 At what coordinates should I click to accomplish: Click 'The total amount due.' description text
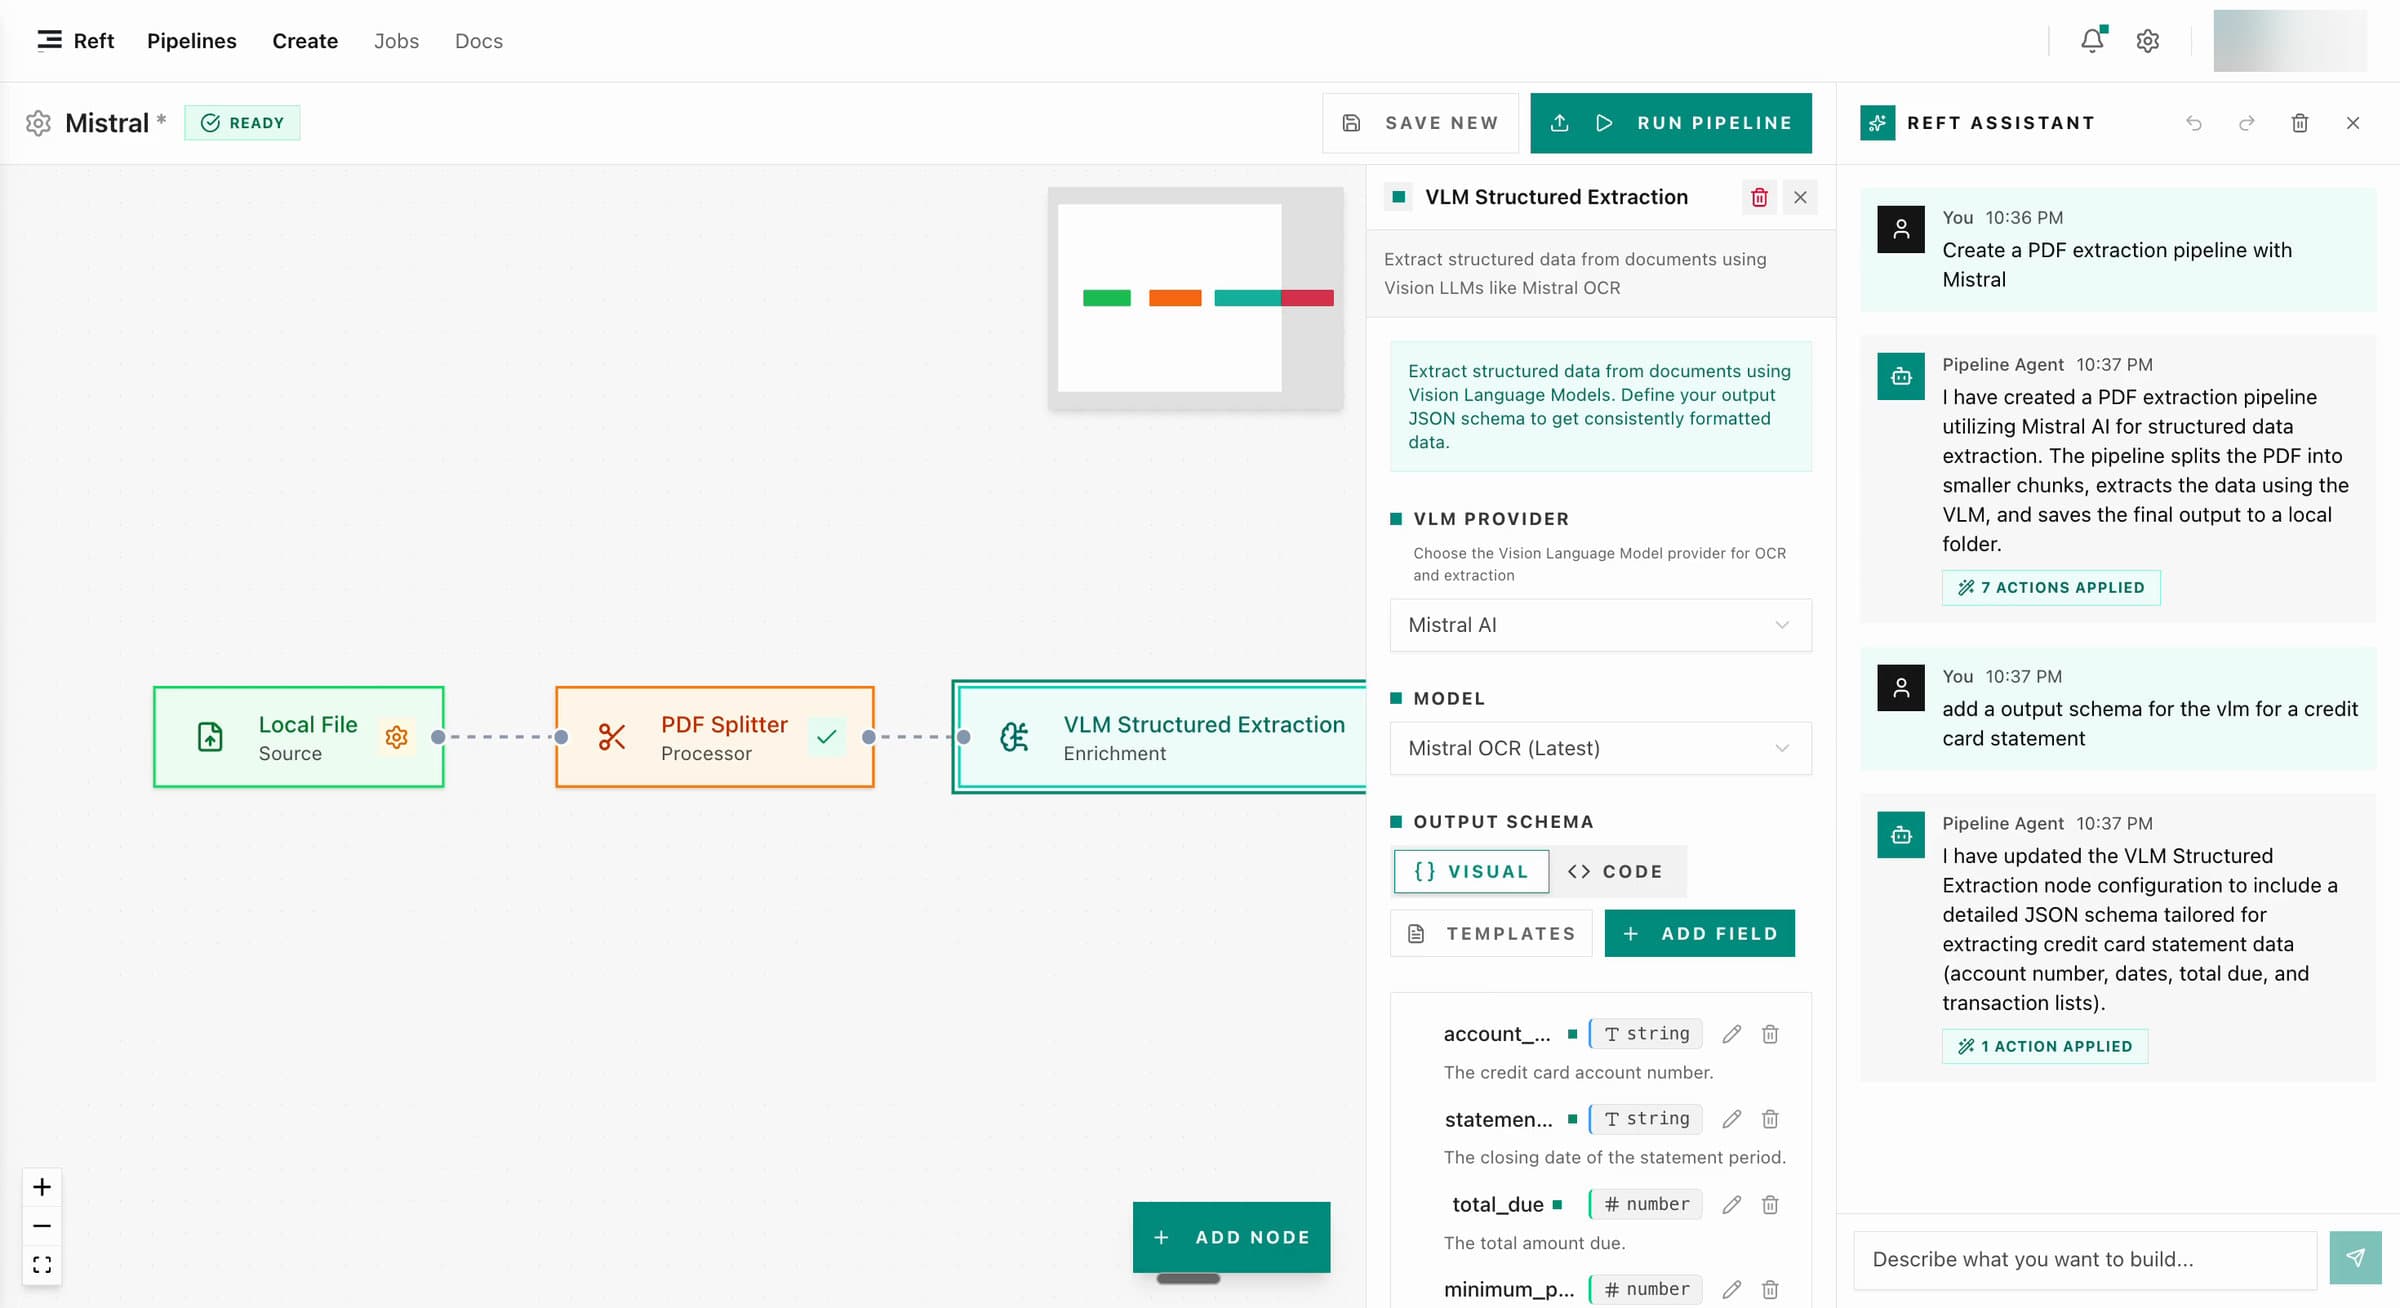tap(1534, 1243)
